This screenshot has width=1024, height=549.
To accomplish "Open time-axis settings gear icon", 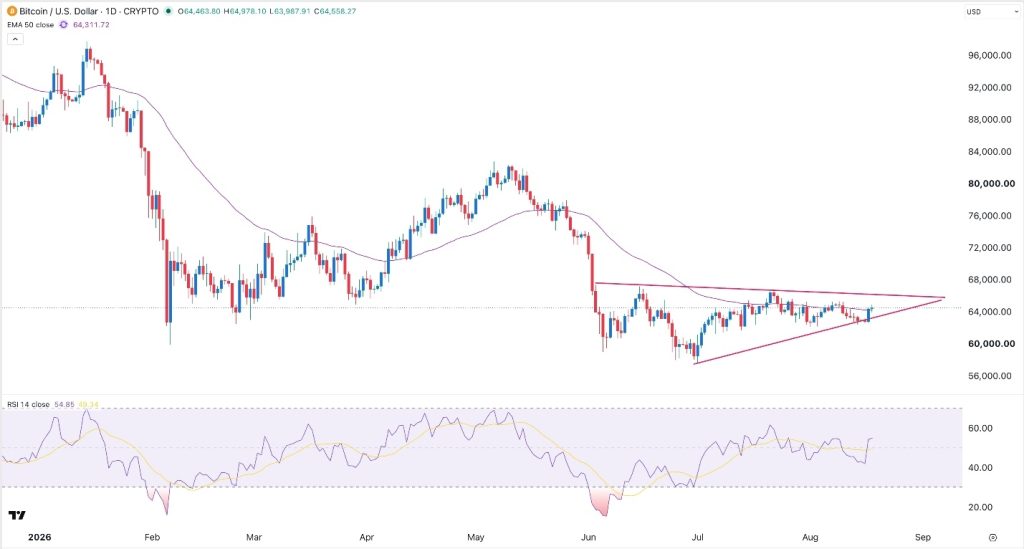I will 993,538.
